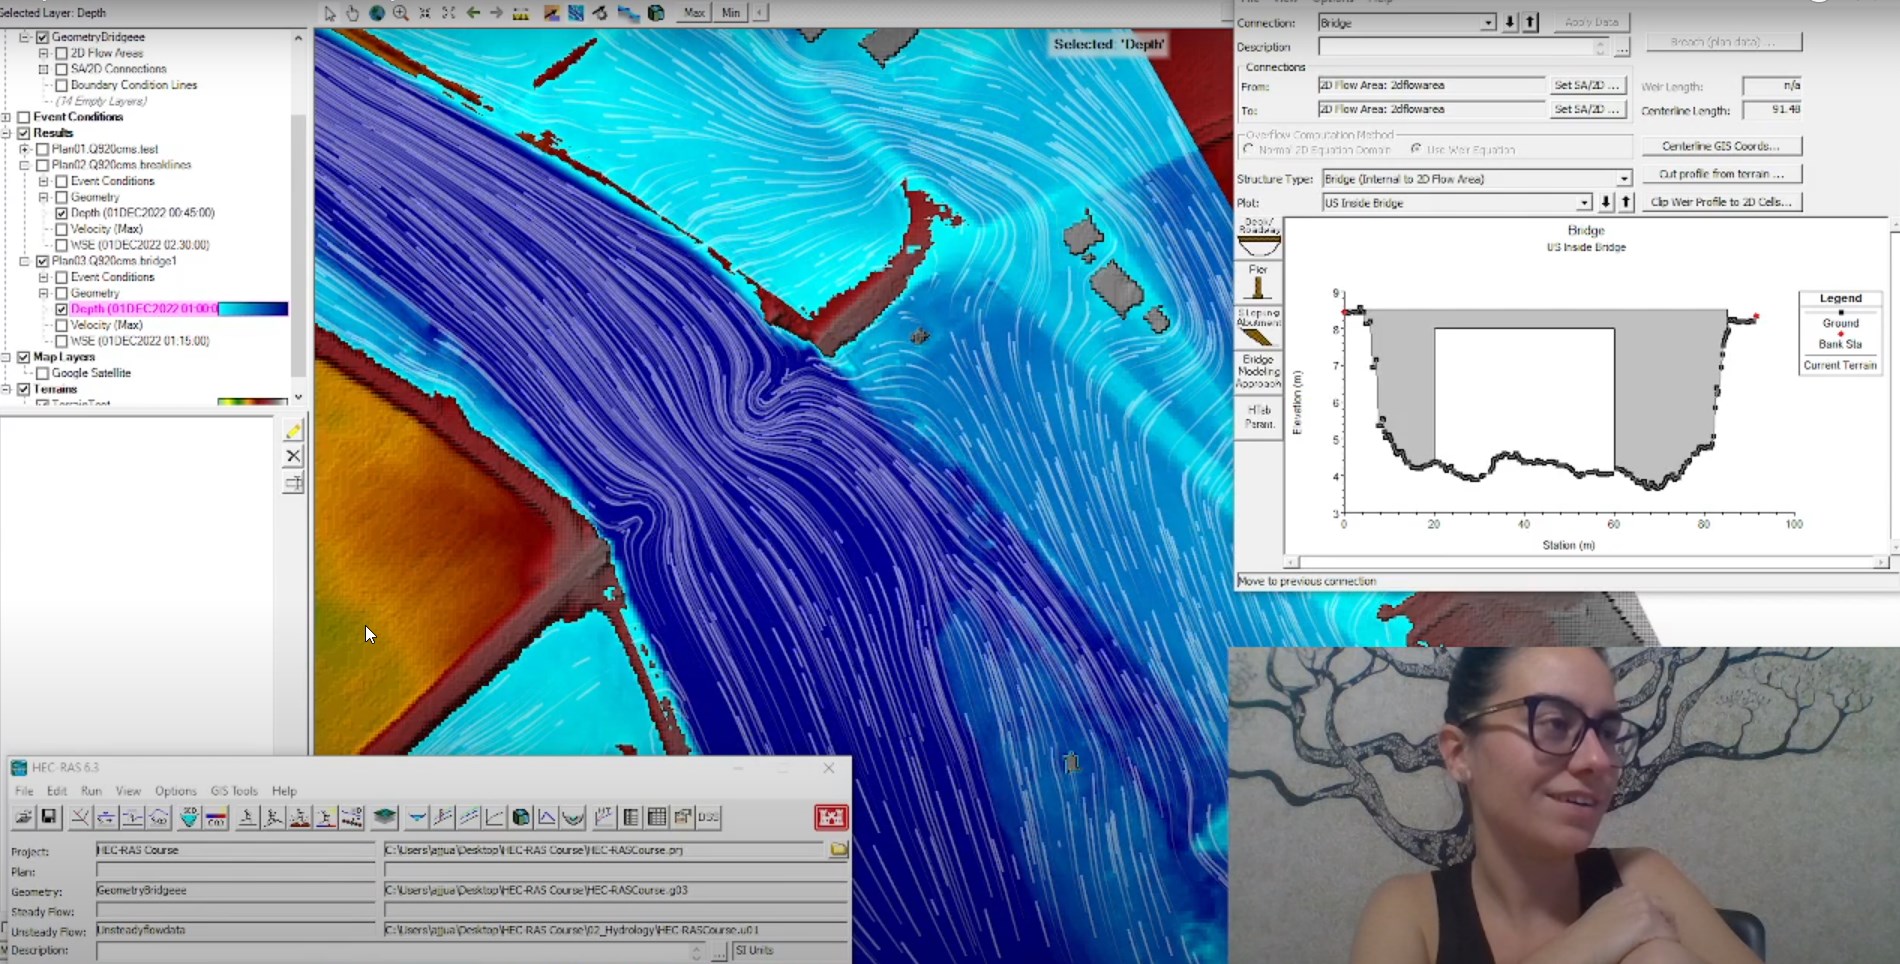The height and width of the screenshot is (964, 1900).
Task: Open RAS Mapper green layered map icon
Action: coord(385,817)
